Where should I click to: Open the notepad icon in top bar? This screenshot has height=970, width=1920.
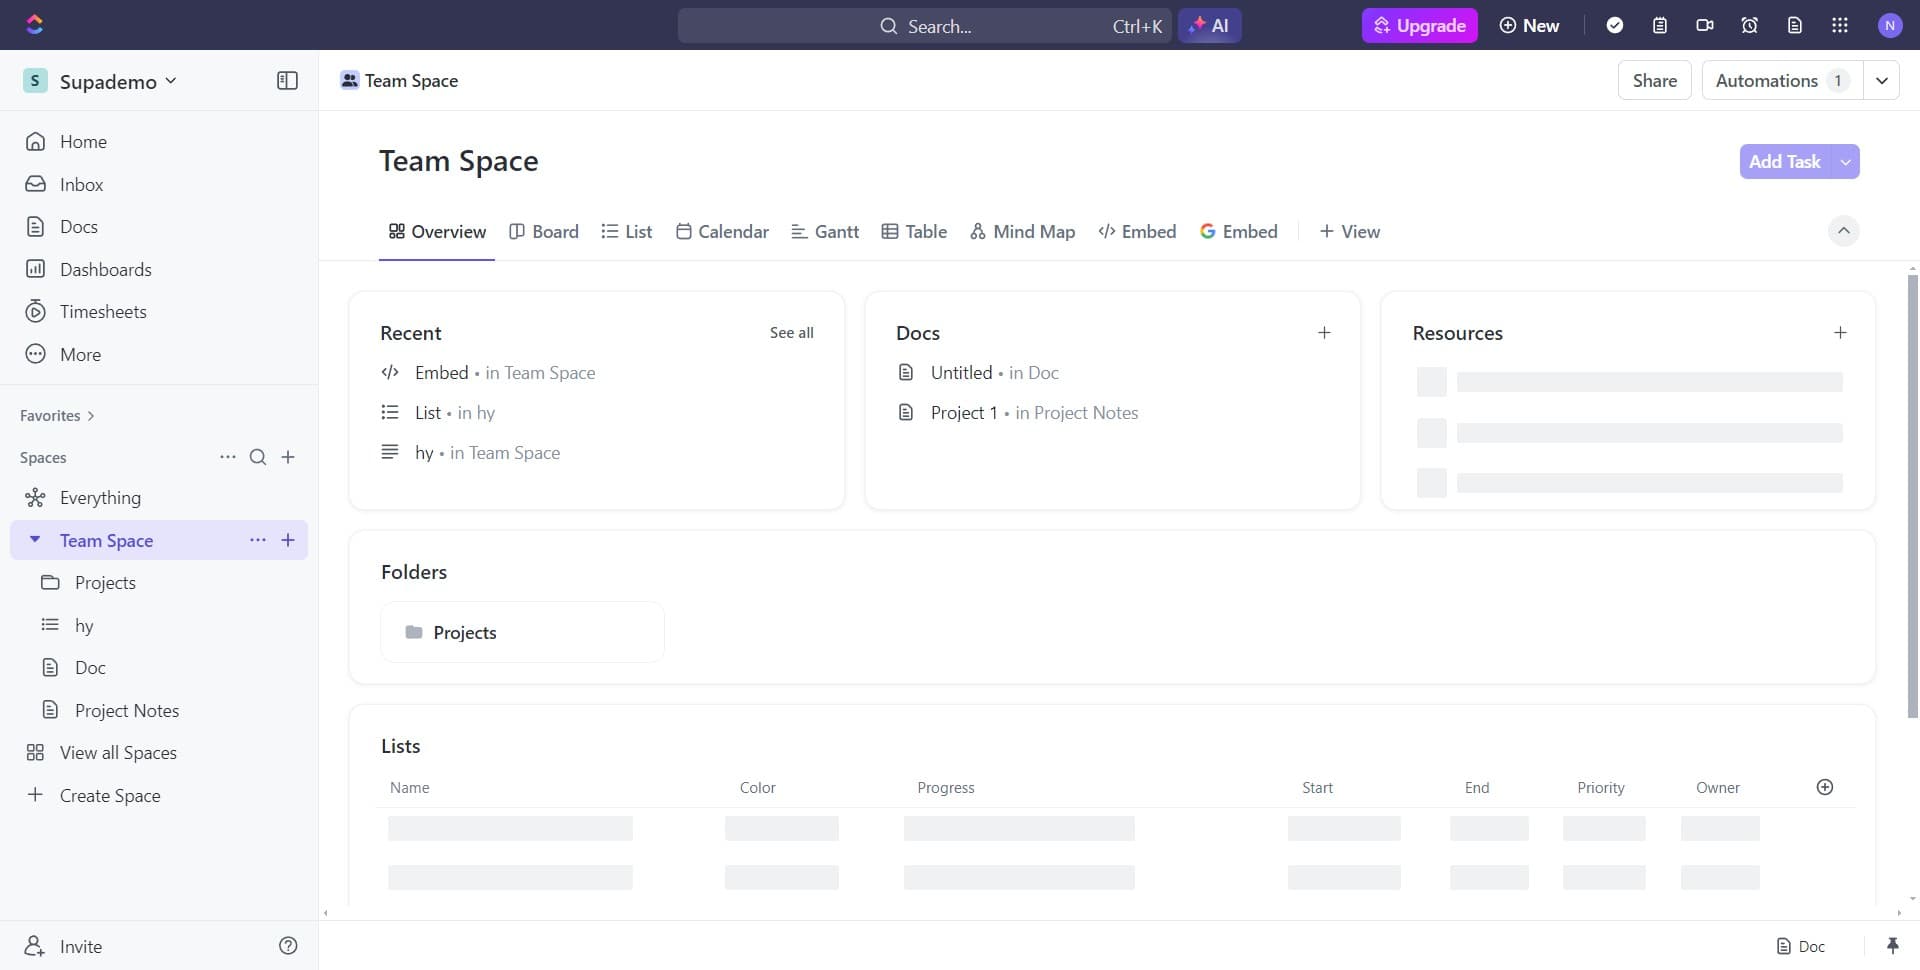point(1660,25)
